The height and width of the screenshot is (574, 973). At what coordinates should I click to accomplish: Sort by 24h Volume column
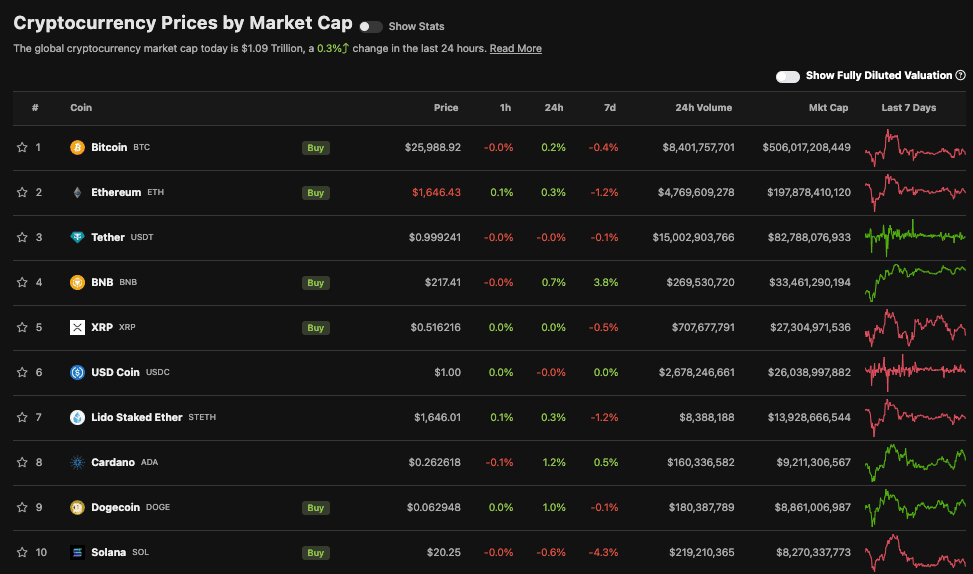click(x=704, y=107)
